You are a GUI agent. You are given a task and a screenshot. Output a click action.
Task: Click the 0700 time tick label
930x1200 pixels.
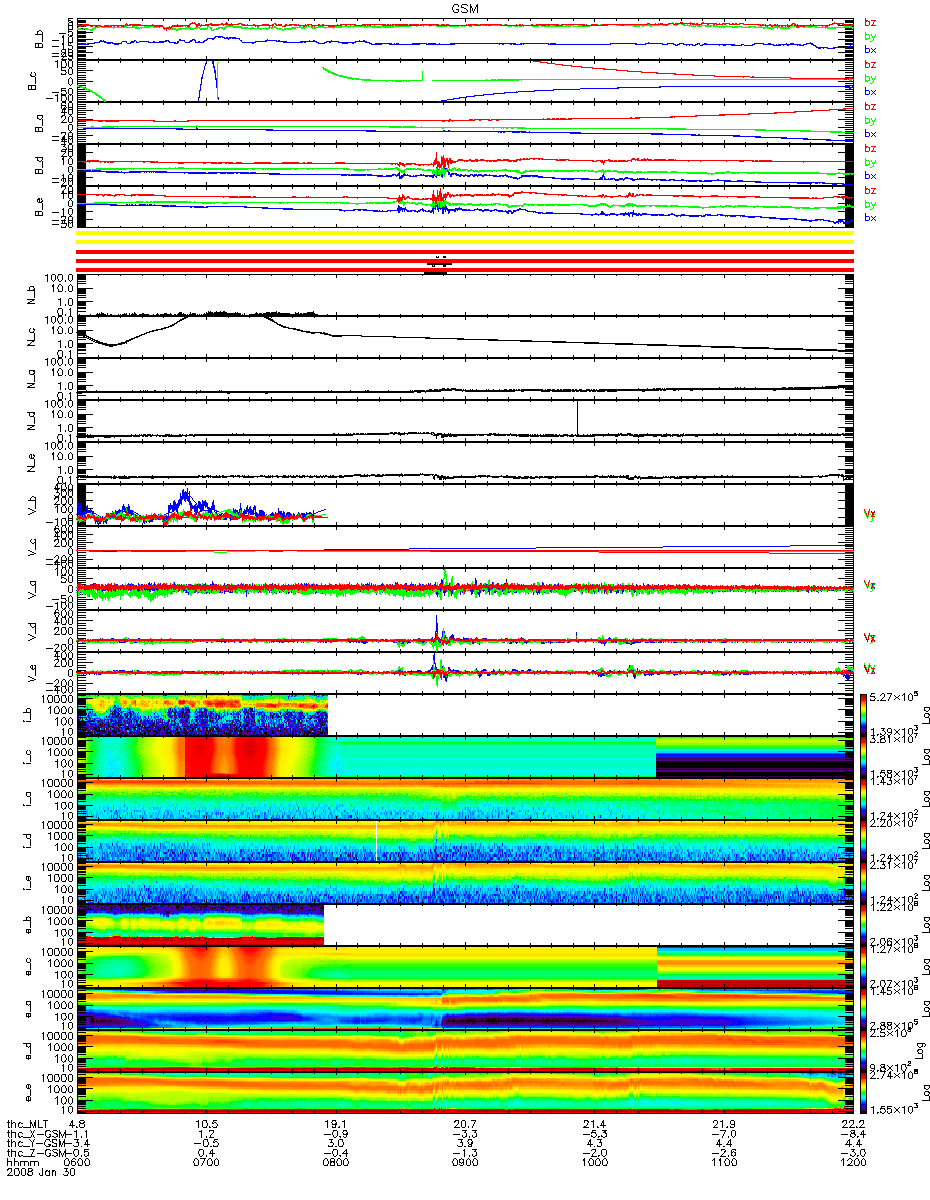207,1162
